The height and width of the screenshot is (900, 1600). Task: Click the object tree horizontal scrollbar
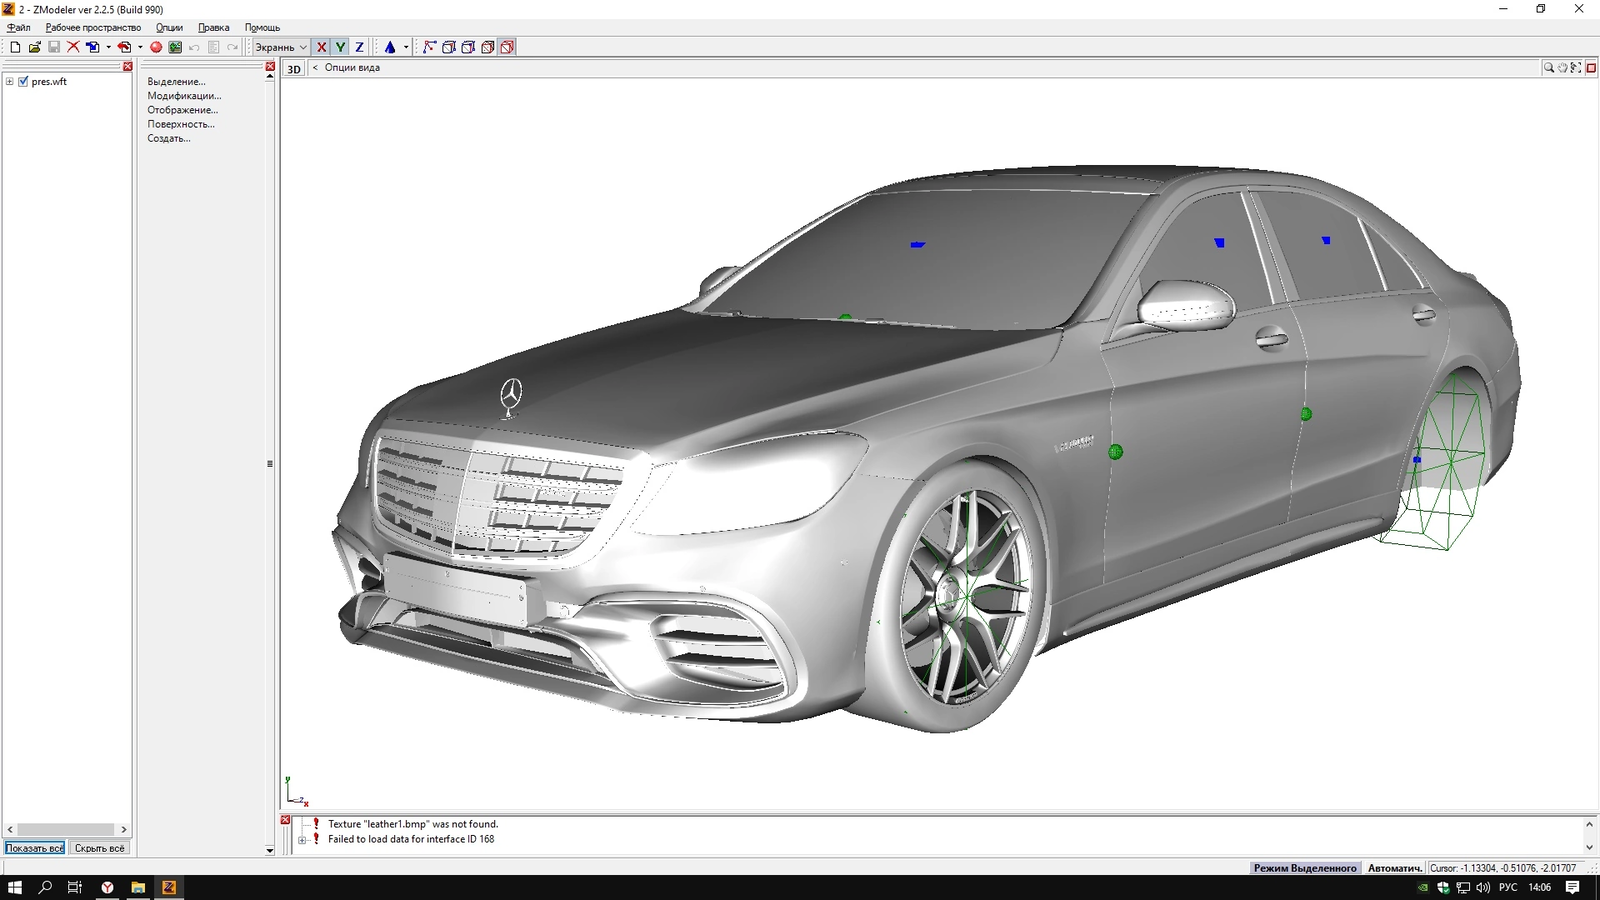66,829
